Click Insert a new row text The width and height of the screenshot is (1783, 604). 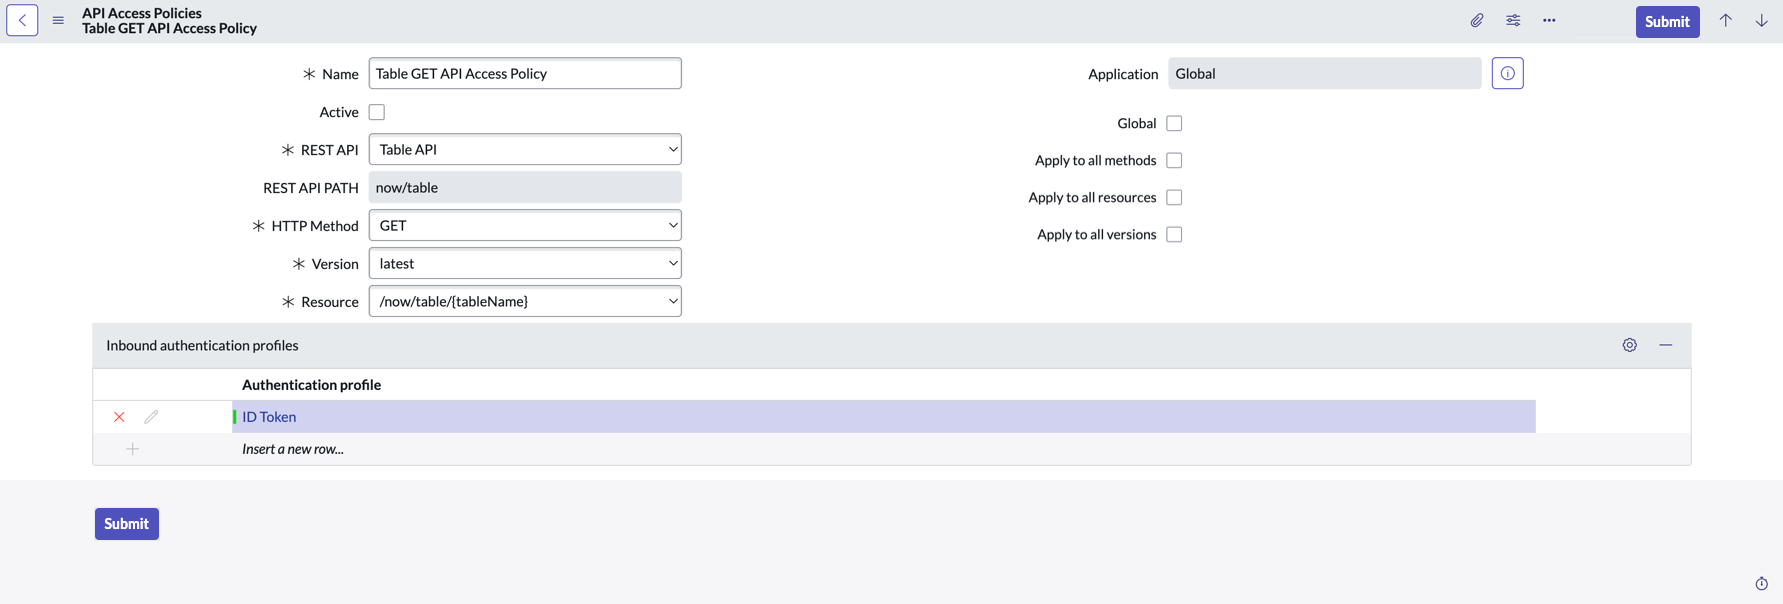(293, 449)
